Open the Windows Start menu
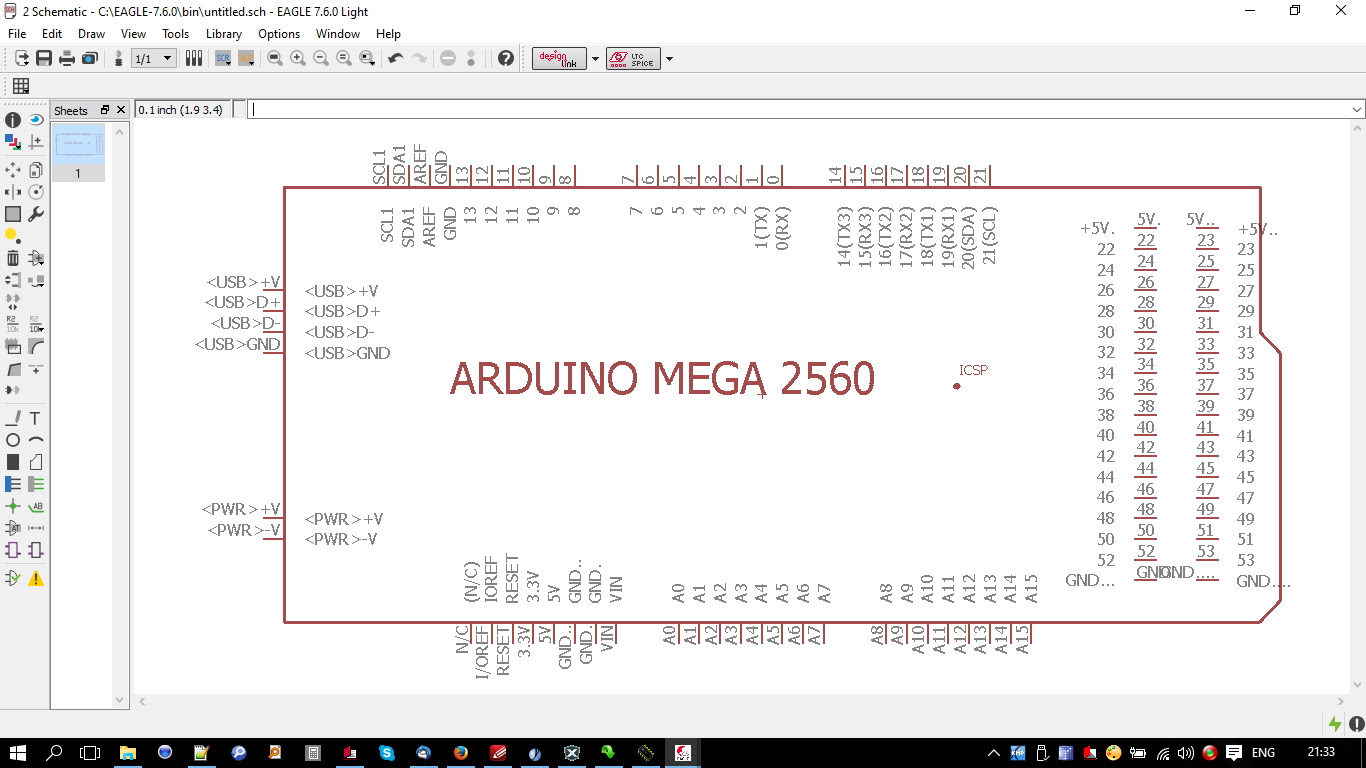 click(x=19, y=752)
